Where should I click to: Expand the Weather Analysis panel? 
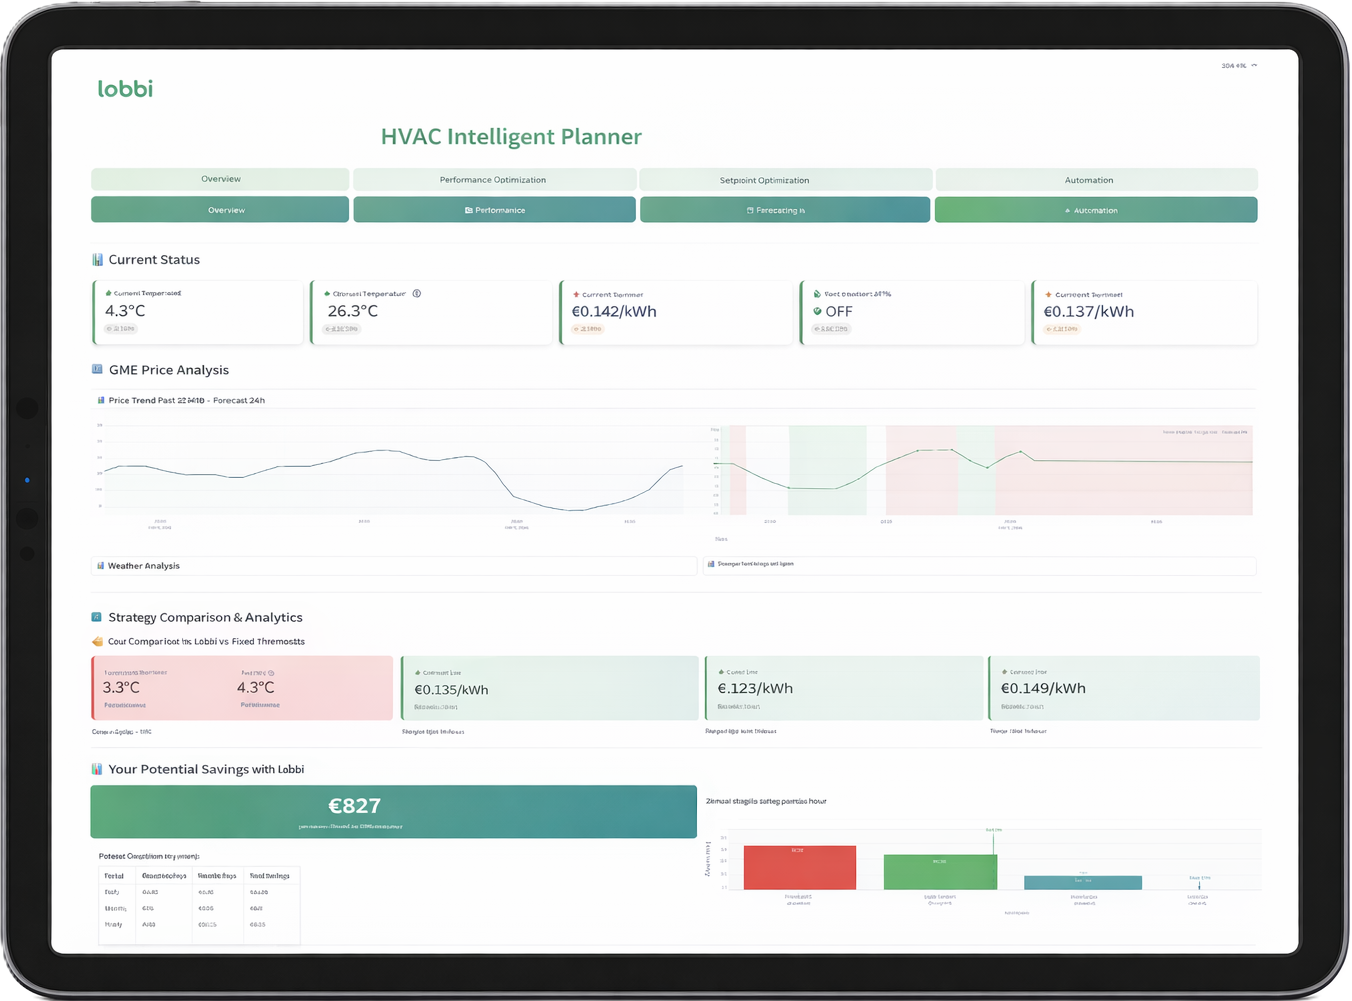394,565
